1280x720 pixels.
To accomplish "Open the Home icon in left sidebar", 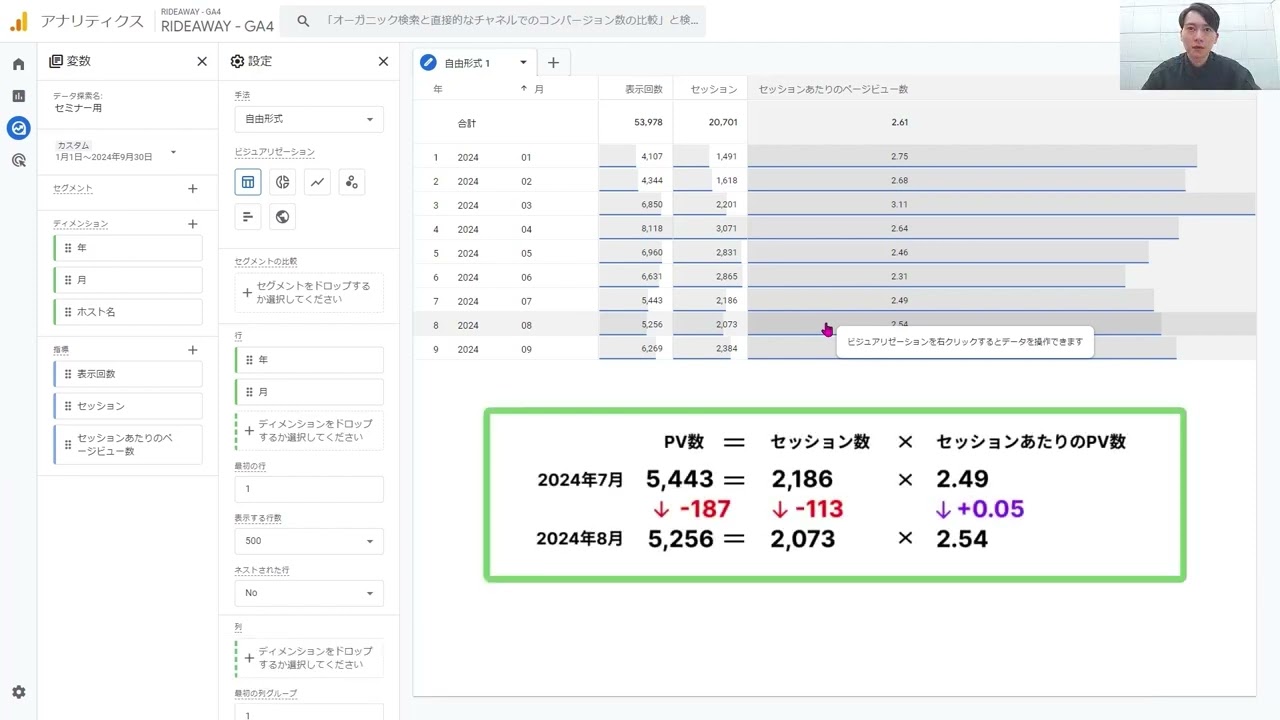I will tap(18, 64).
